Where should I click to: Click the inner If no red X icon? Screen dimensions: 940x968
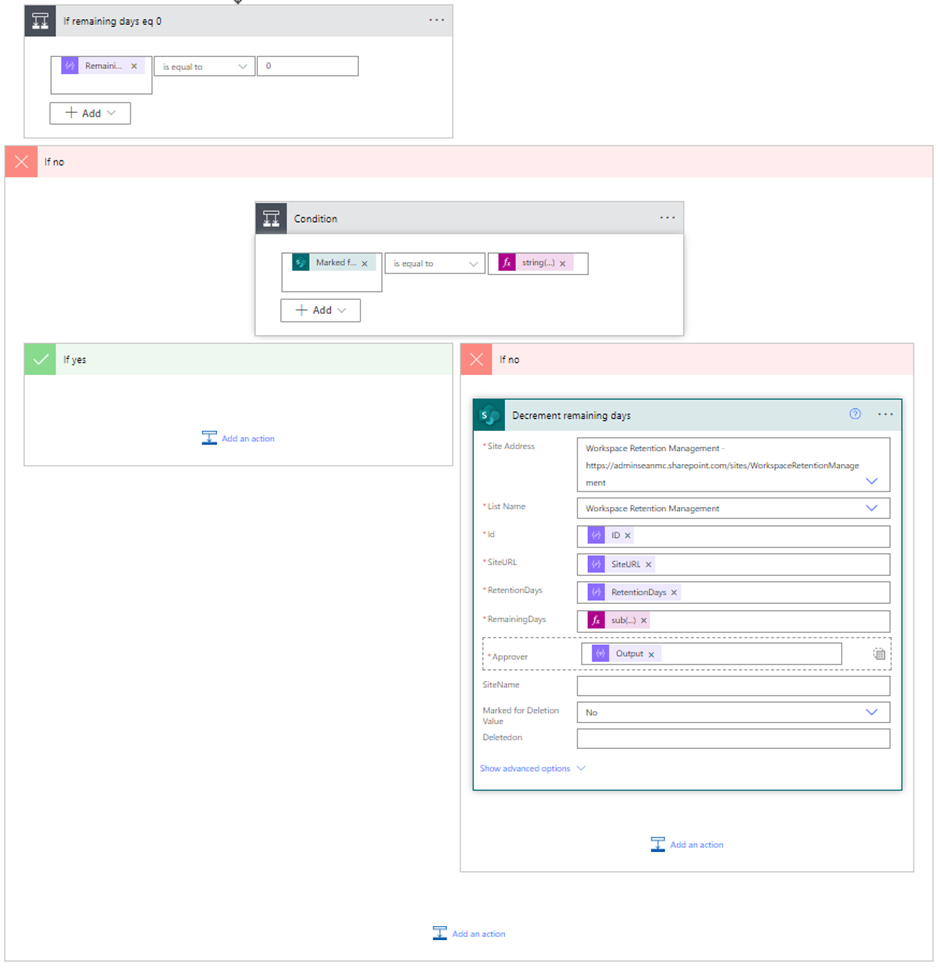(476, 359)
